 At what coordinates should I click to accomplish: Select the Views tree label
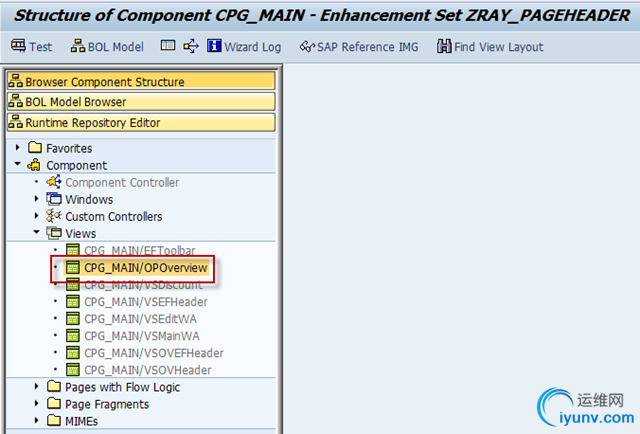[80, 234]
